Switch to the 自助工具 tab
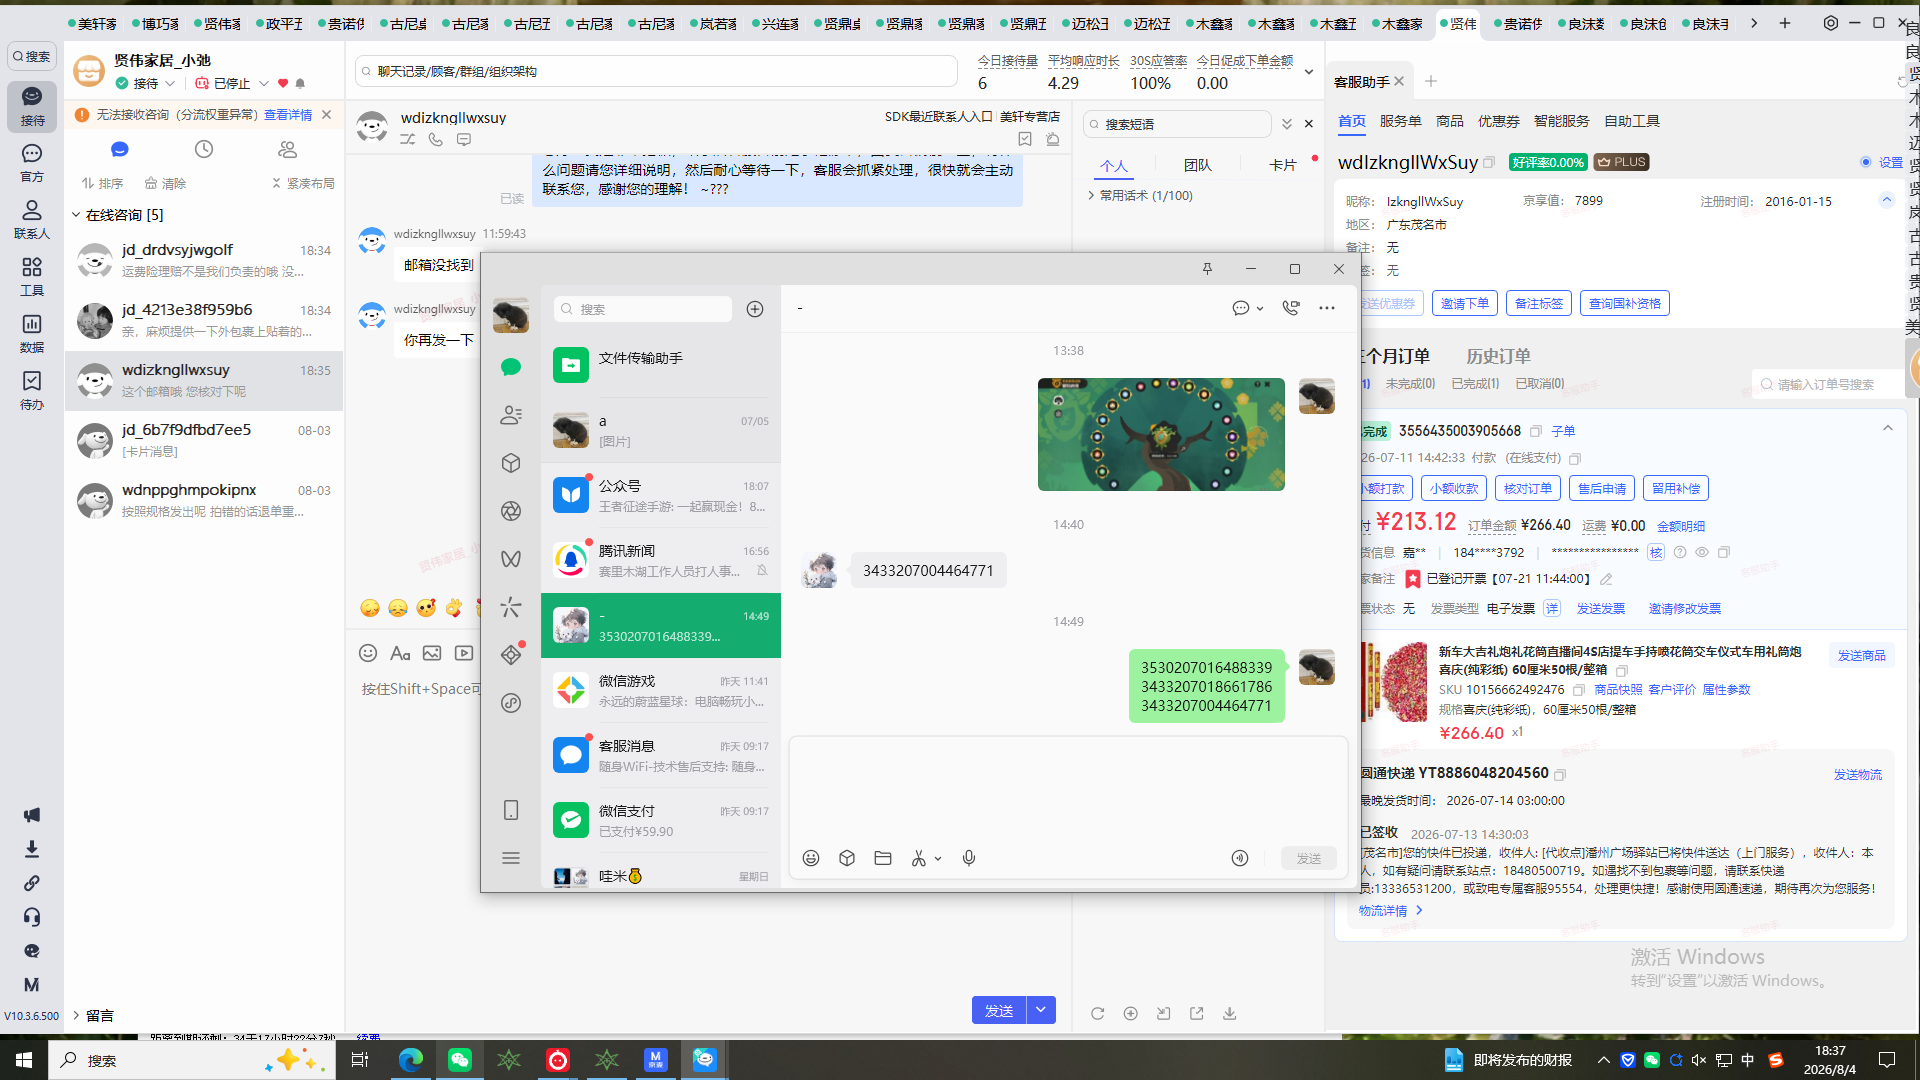The image size is (1920, 1080). 1632,121
